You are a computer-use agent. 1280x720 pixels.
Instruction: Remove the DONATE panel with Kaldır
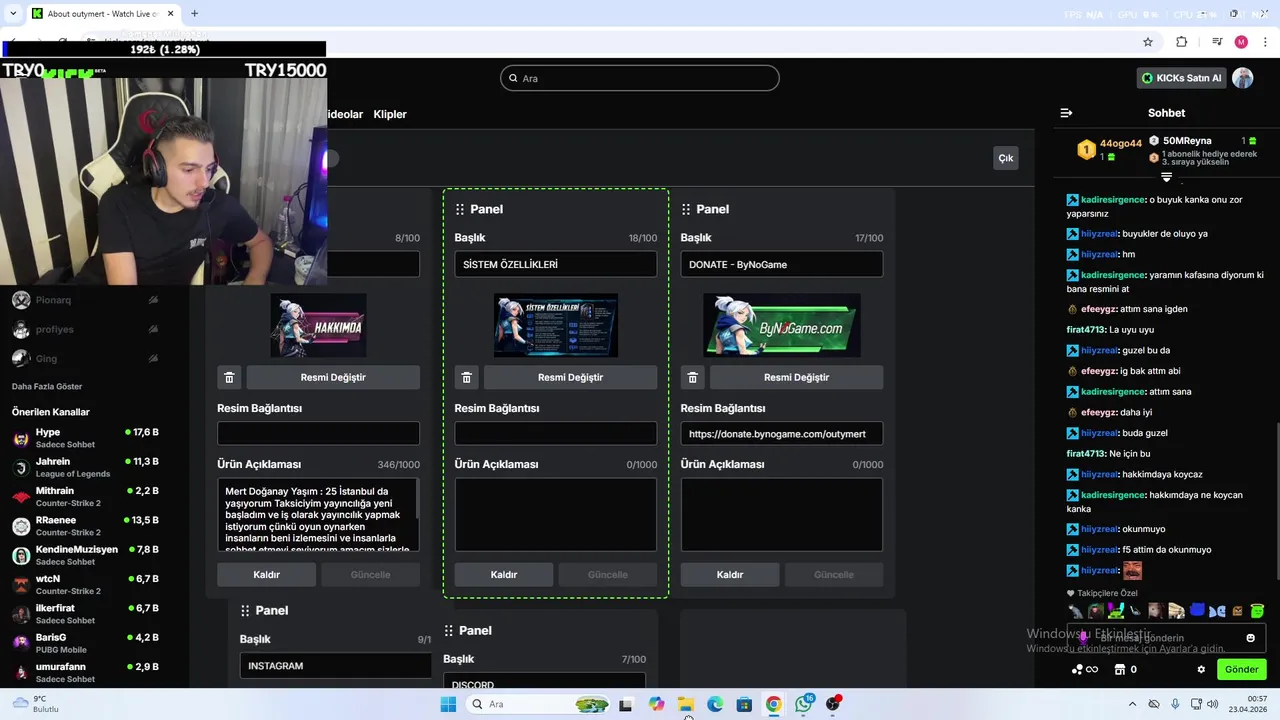[730, 575]
